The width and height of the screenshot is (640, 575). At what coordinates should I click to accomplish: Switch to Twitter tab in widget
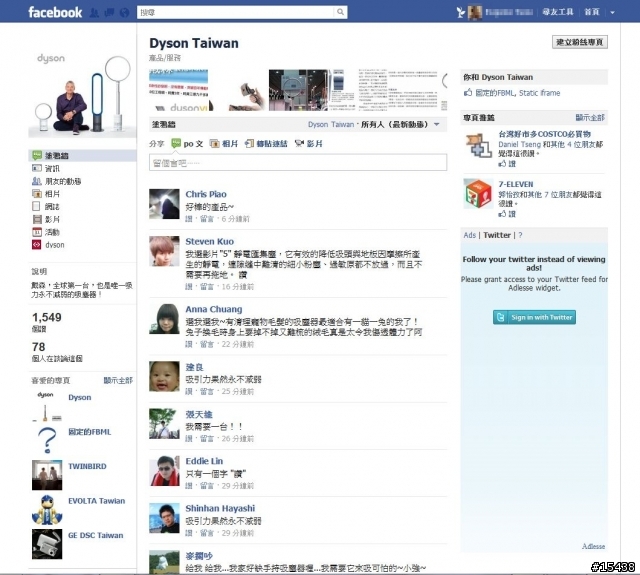click(497, 235)
